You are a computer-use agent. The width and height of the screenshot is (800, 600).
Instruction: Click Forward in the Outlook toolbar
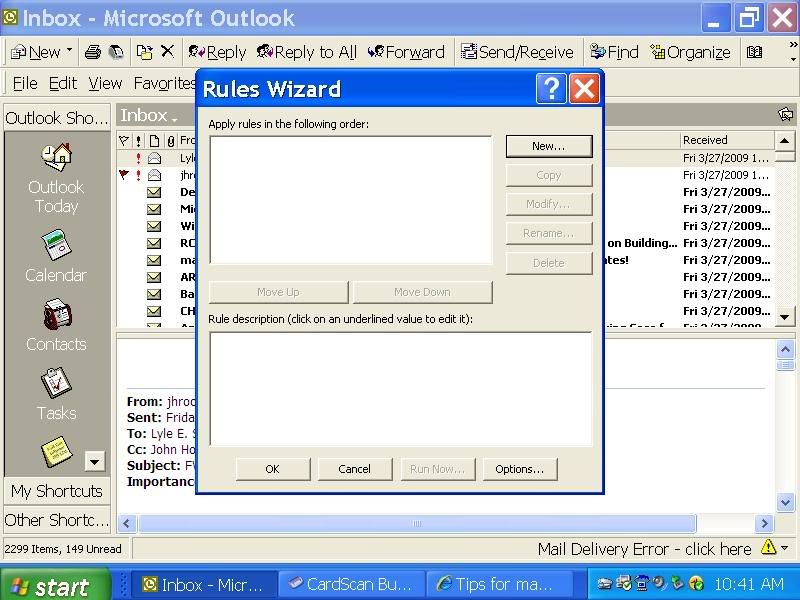click(x=406, y=52)
